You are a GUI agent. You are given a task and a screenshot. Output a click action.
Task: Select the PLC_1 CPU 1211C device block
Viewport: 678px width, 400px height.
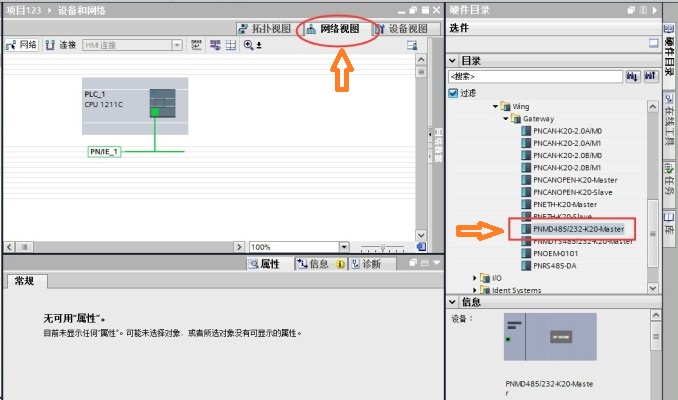[x=135, y=106]
